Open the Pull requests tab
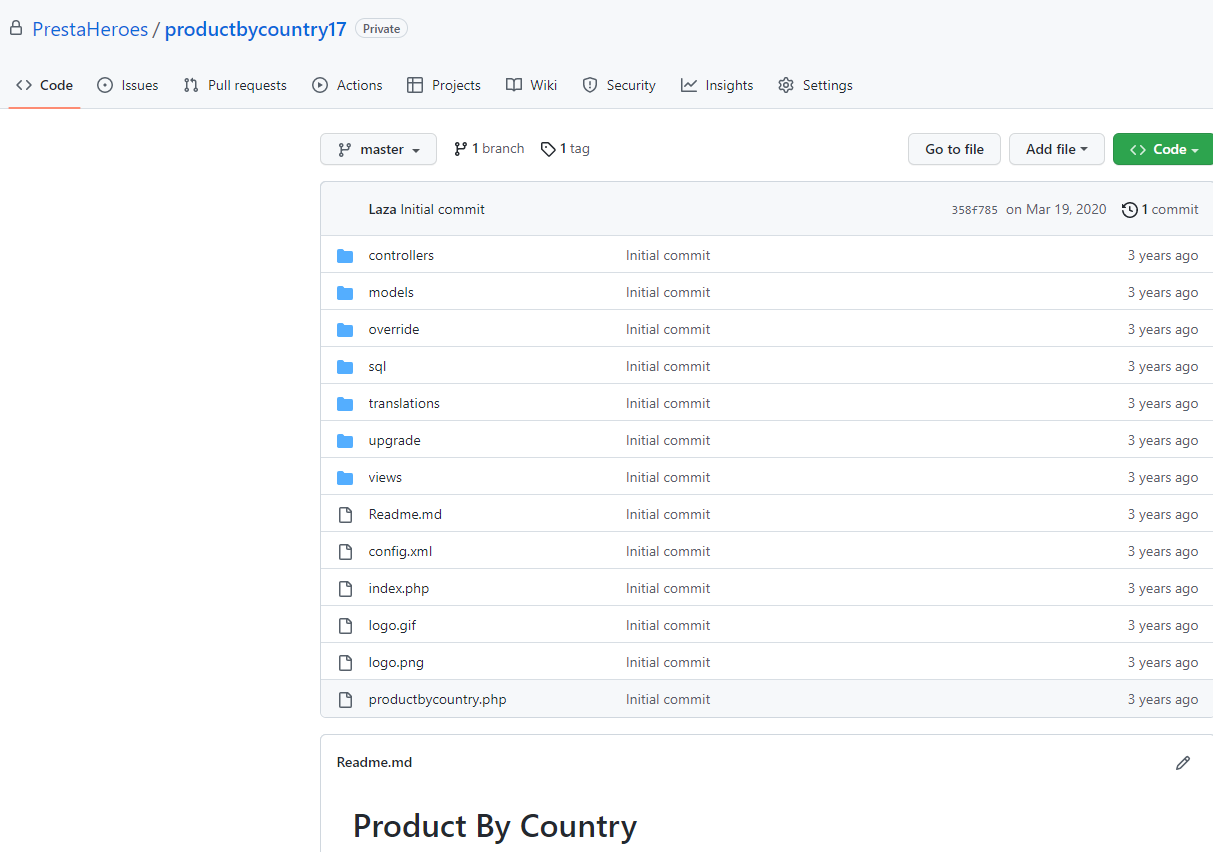This screenshot has width=1213, height=852. coord(235,85)
